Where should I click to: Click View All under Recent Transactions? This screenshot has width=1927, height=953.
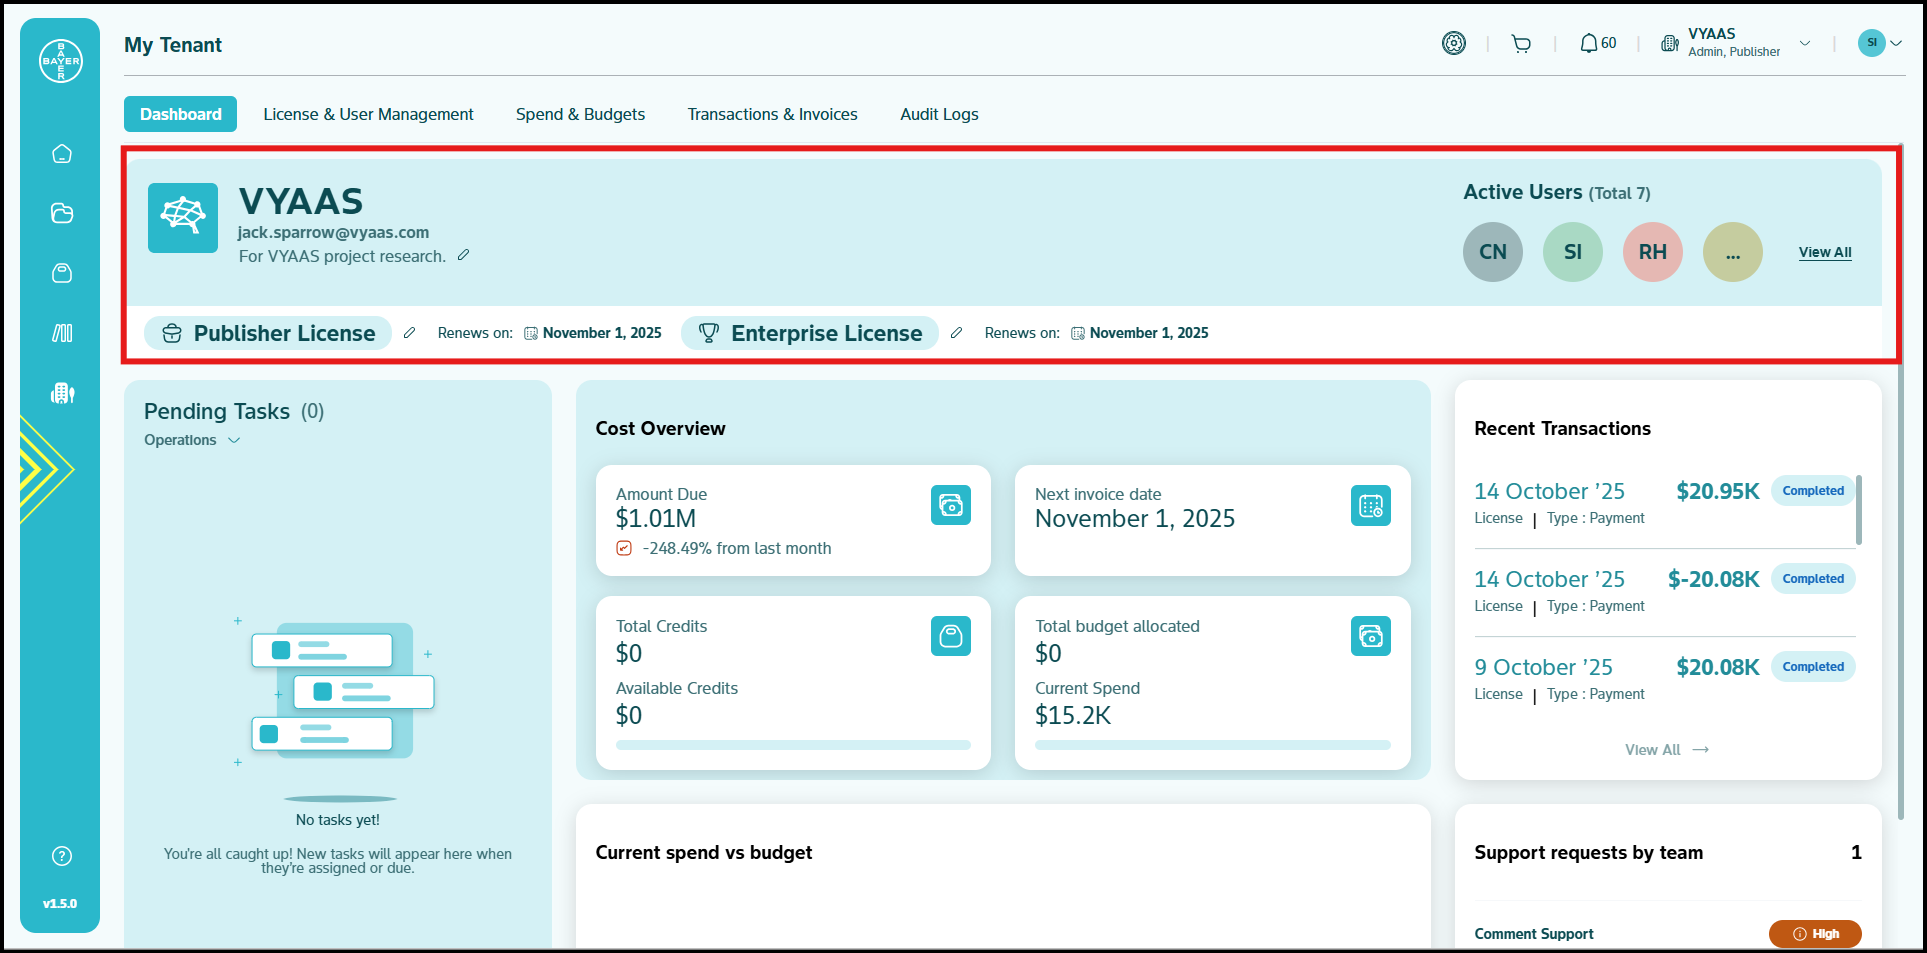click(1666, 750)
